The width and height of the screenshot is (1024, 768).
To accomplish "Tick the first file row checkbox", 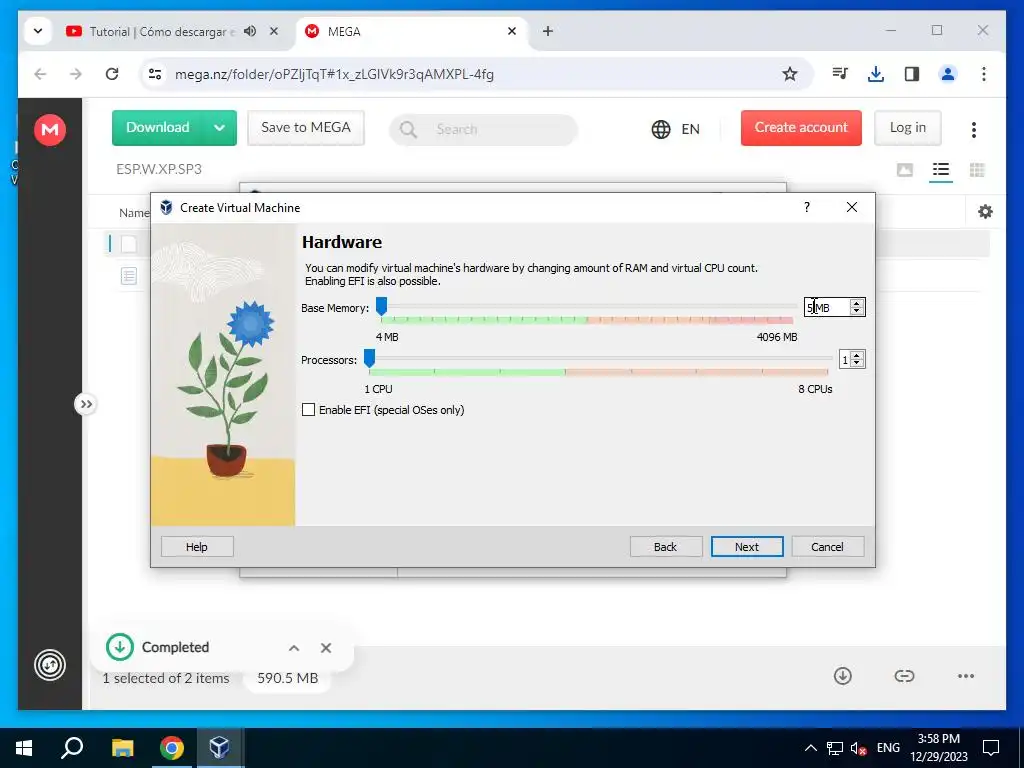I will (x=129, y=244).
